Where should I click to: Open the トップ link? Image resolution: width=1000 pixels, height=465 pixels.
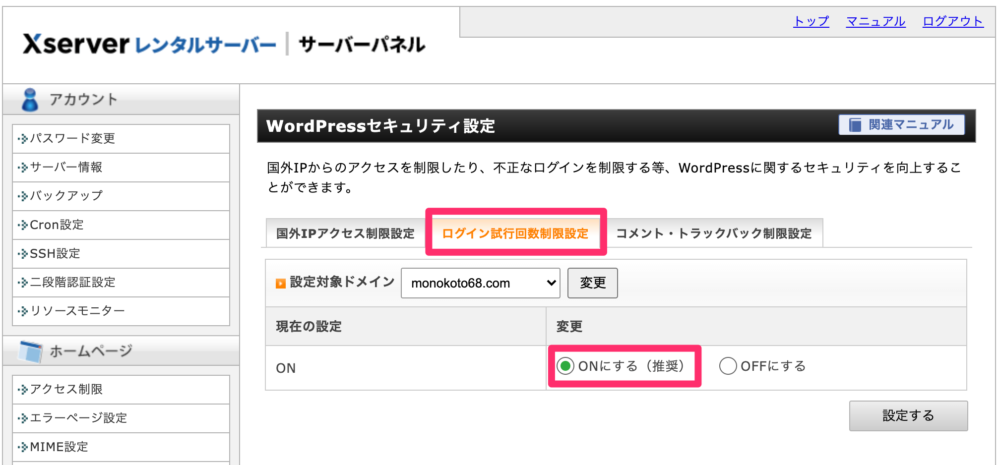811,21
